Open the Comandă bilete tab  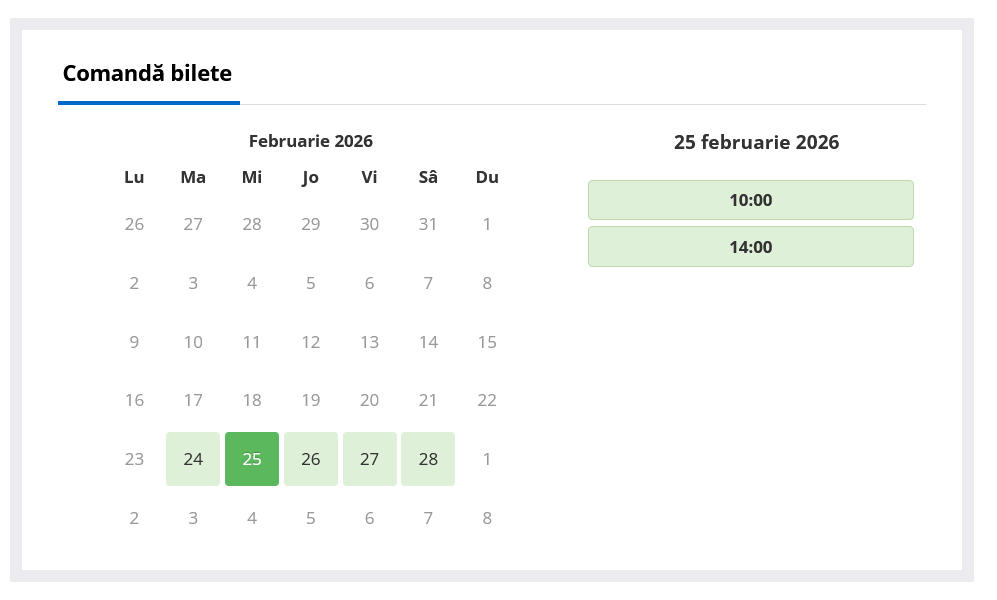147,73
